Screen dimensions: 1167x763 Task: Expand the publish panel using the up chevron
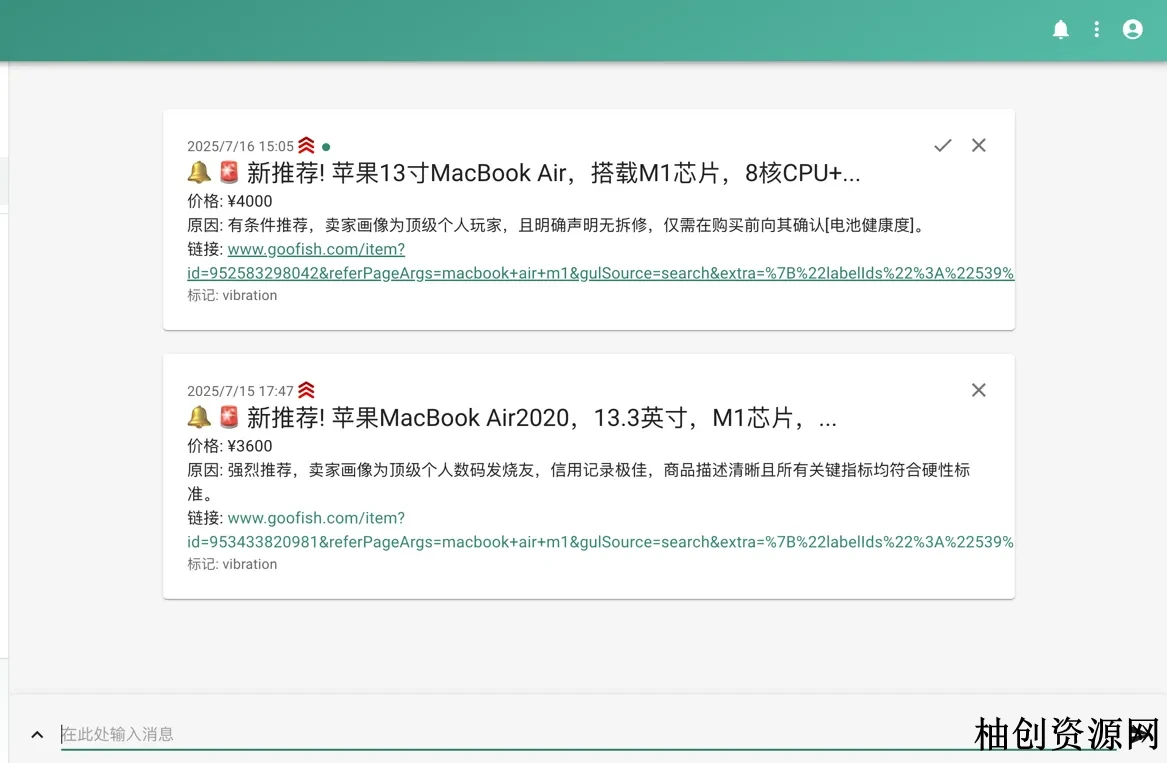[x=37, y=735]
